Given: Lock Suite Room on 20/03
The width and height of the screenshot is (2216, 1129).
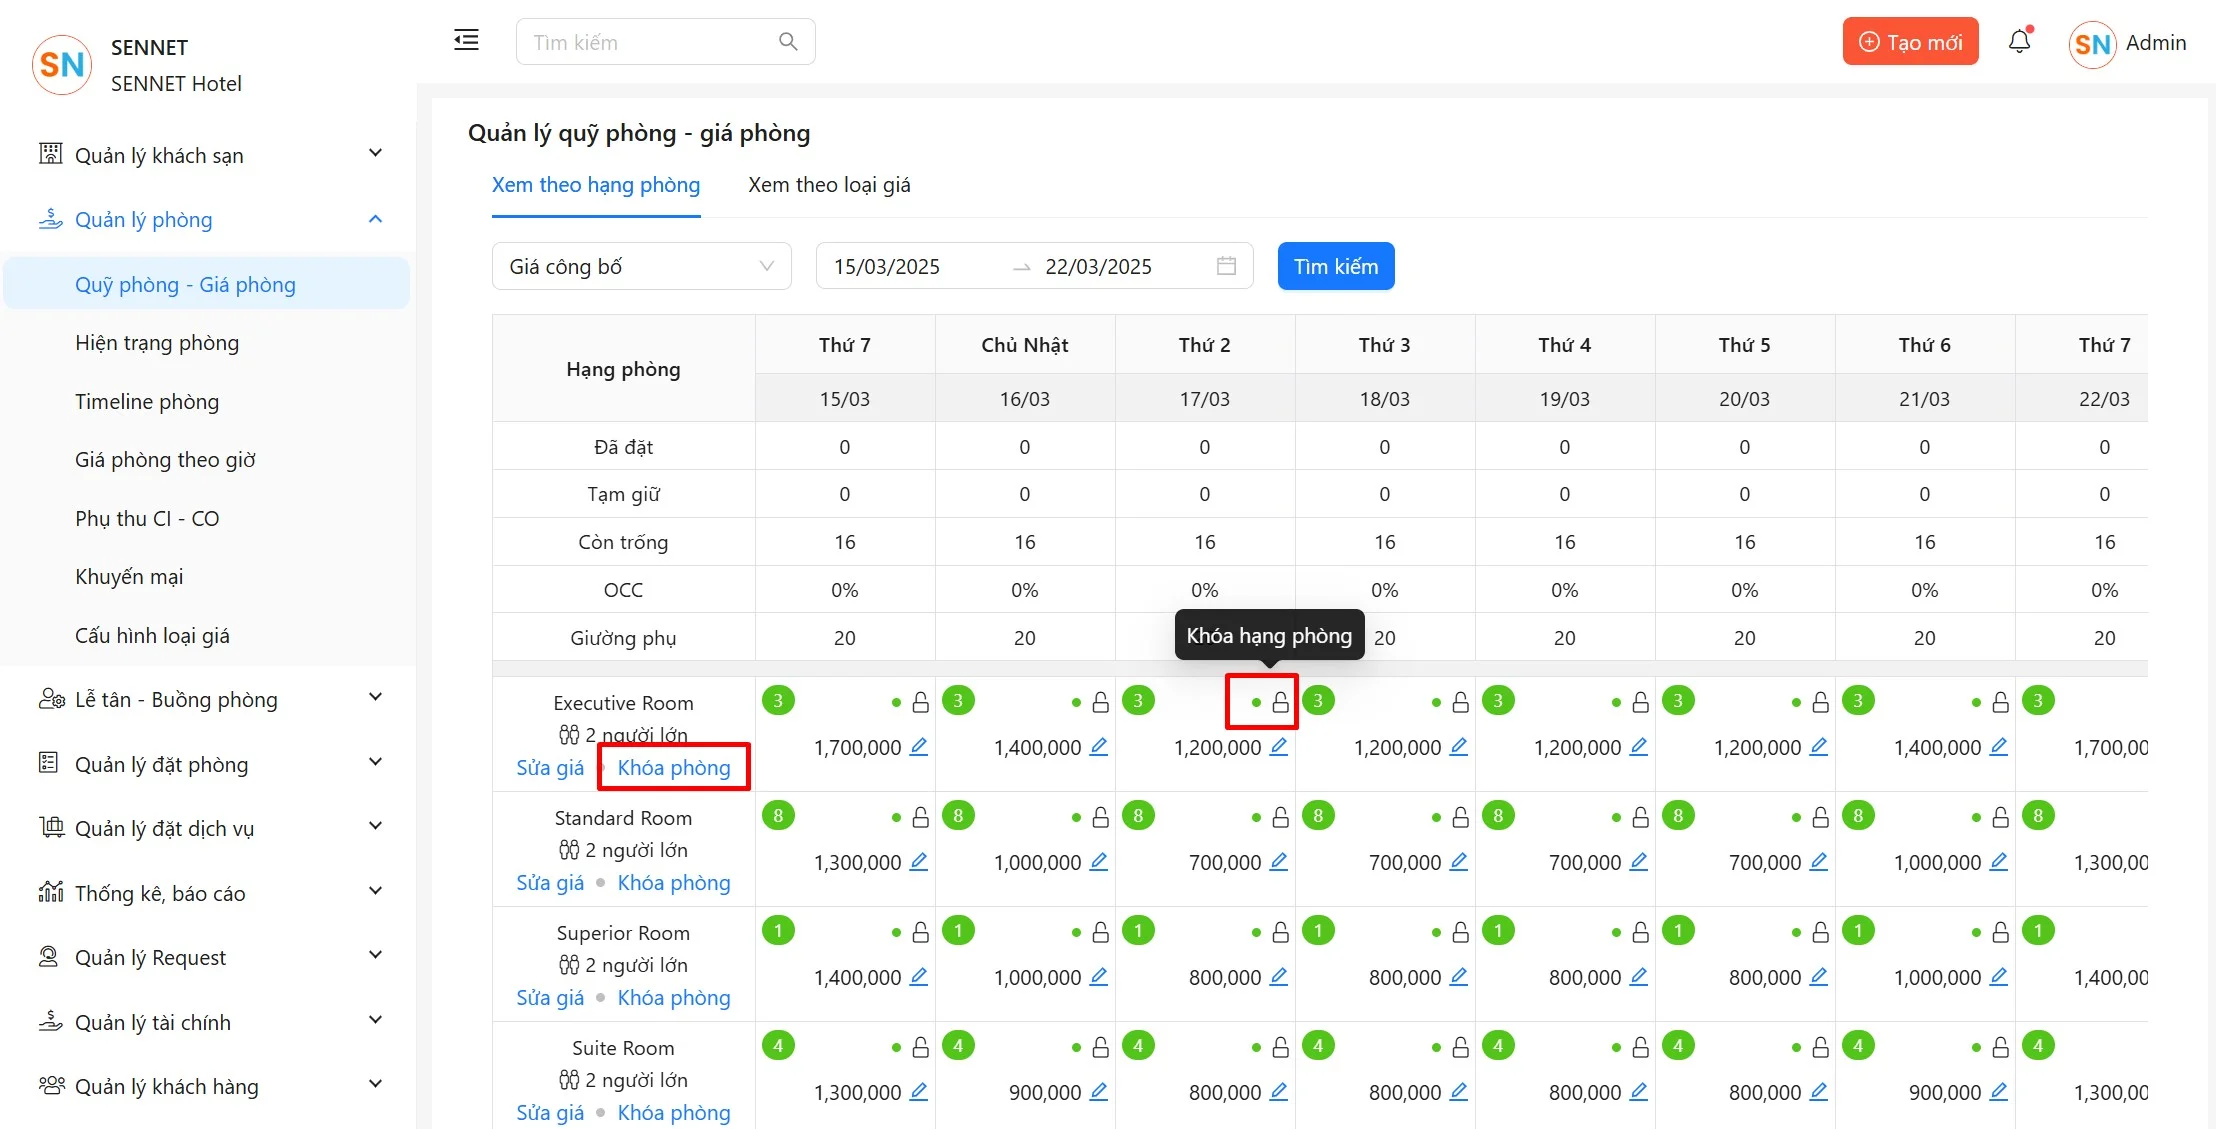Looking at the screenshot, I should (x=1820, y=1048).
